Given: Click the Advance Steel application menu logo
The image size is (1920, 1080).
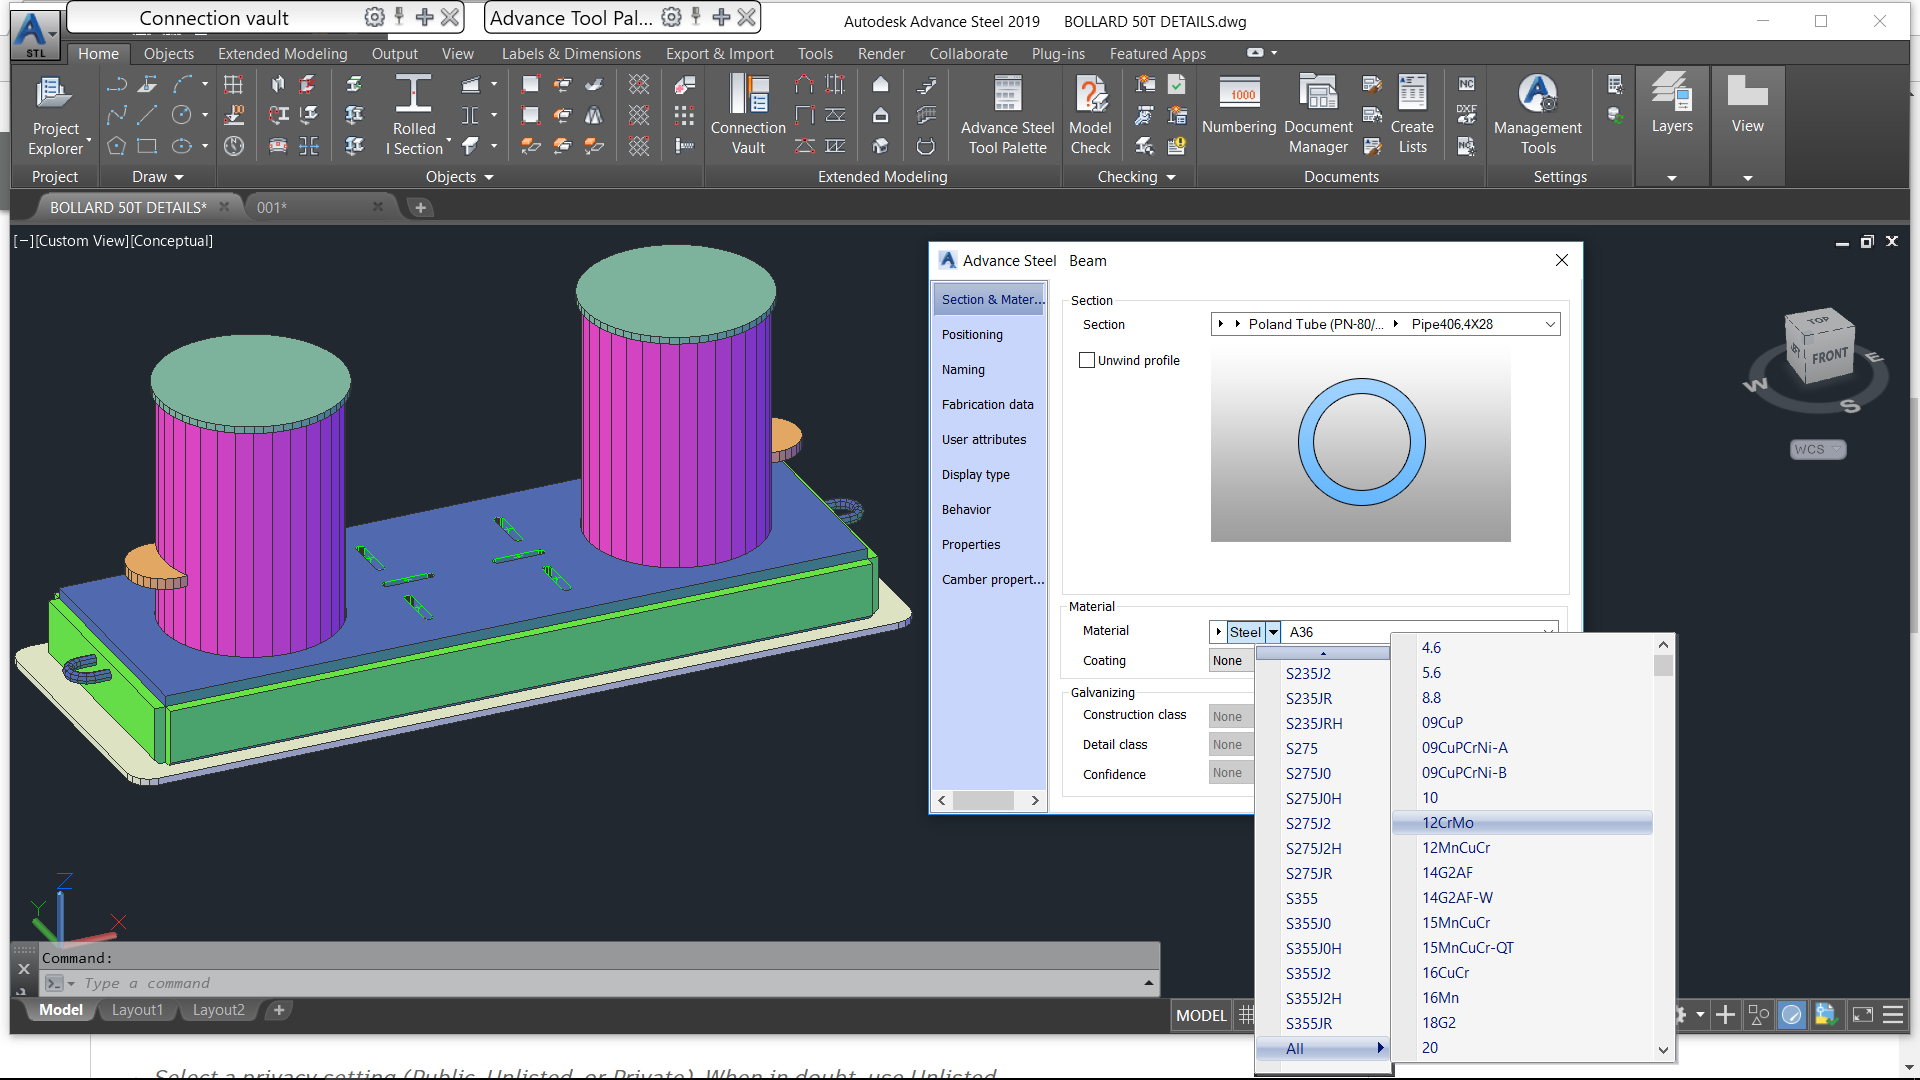Looking at the screenshot, I should (x=35, y=34).
